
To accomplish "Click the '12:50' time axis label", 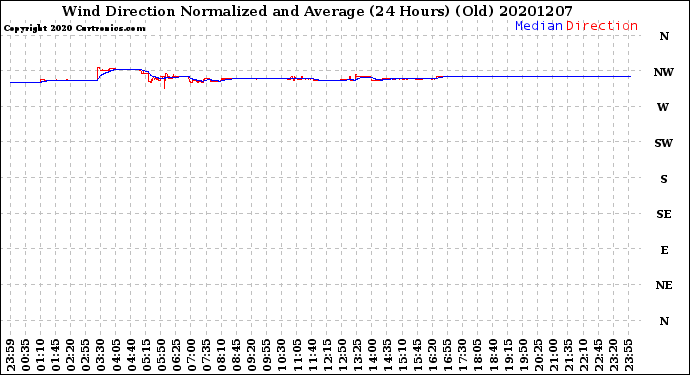I will pyautogui.click(x=342, y=355).
